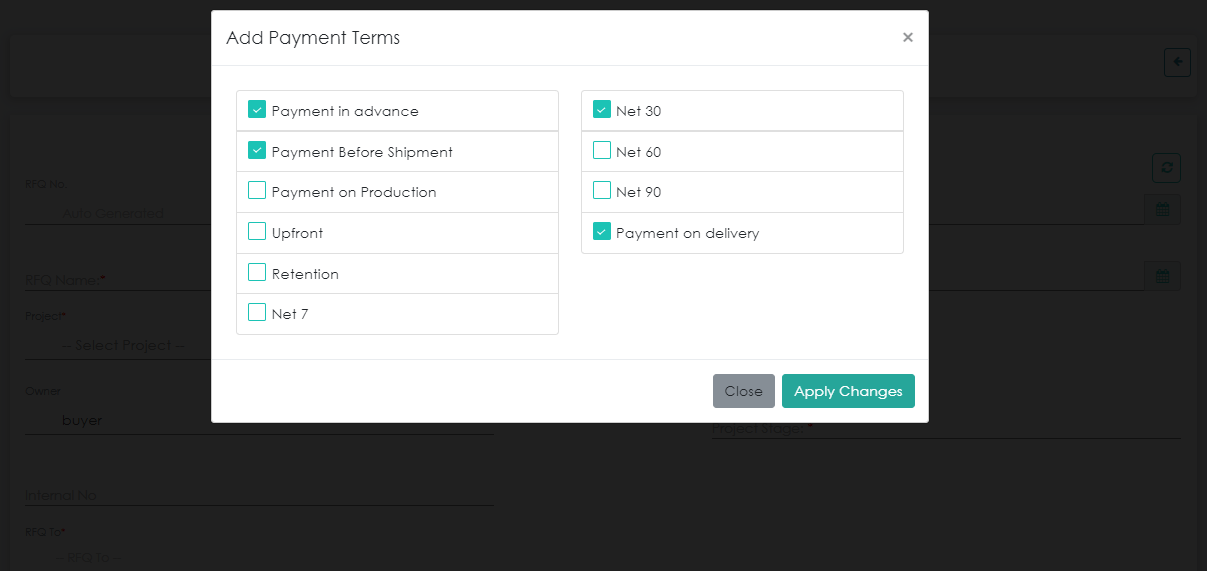Uncheck Payment Before Shipment checkbox
Screen dimensions: 1207x571
(x=257, y=151)
